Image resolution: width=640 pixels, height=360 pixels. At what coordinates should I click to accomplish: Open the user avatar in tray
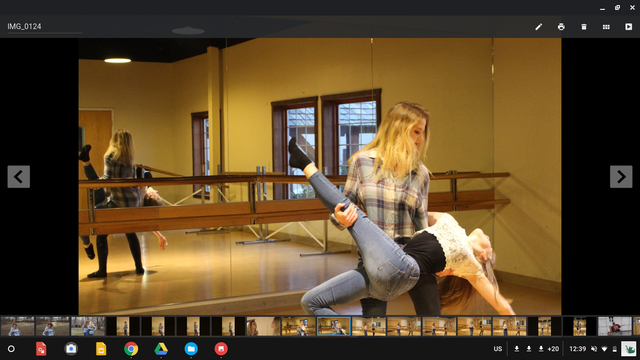pos(629,349)
